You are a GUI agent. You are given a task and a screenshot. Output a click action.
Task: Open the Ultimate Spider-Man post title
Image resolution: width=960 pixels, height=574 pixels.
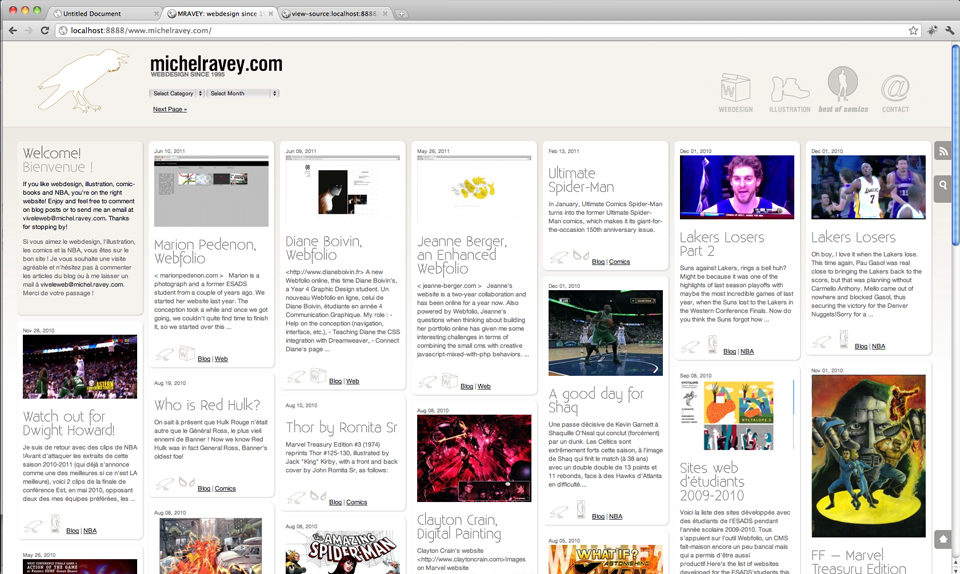580,180
